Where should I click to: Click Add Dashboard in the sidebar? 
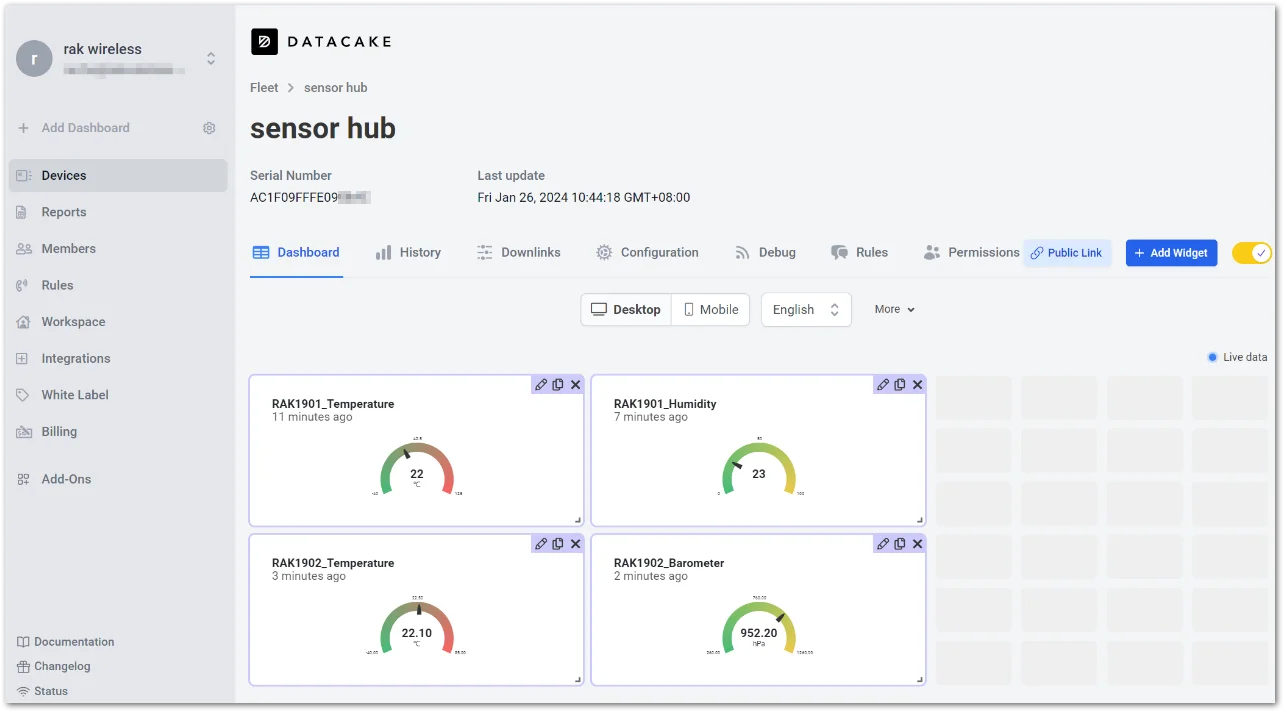click(85, 128)
